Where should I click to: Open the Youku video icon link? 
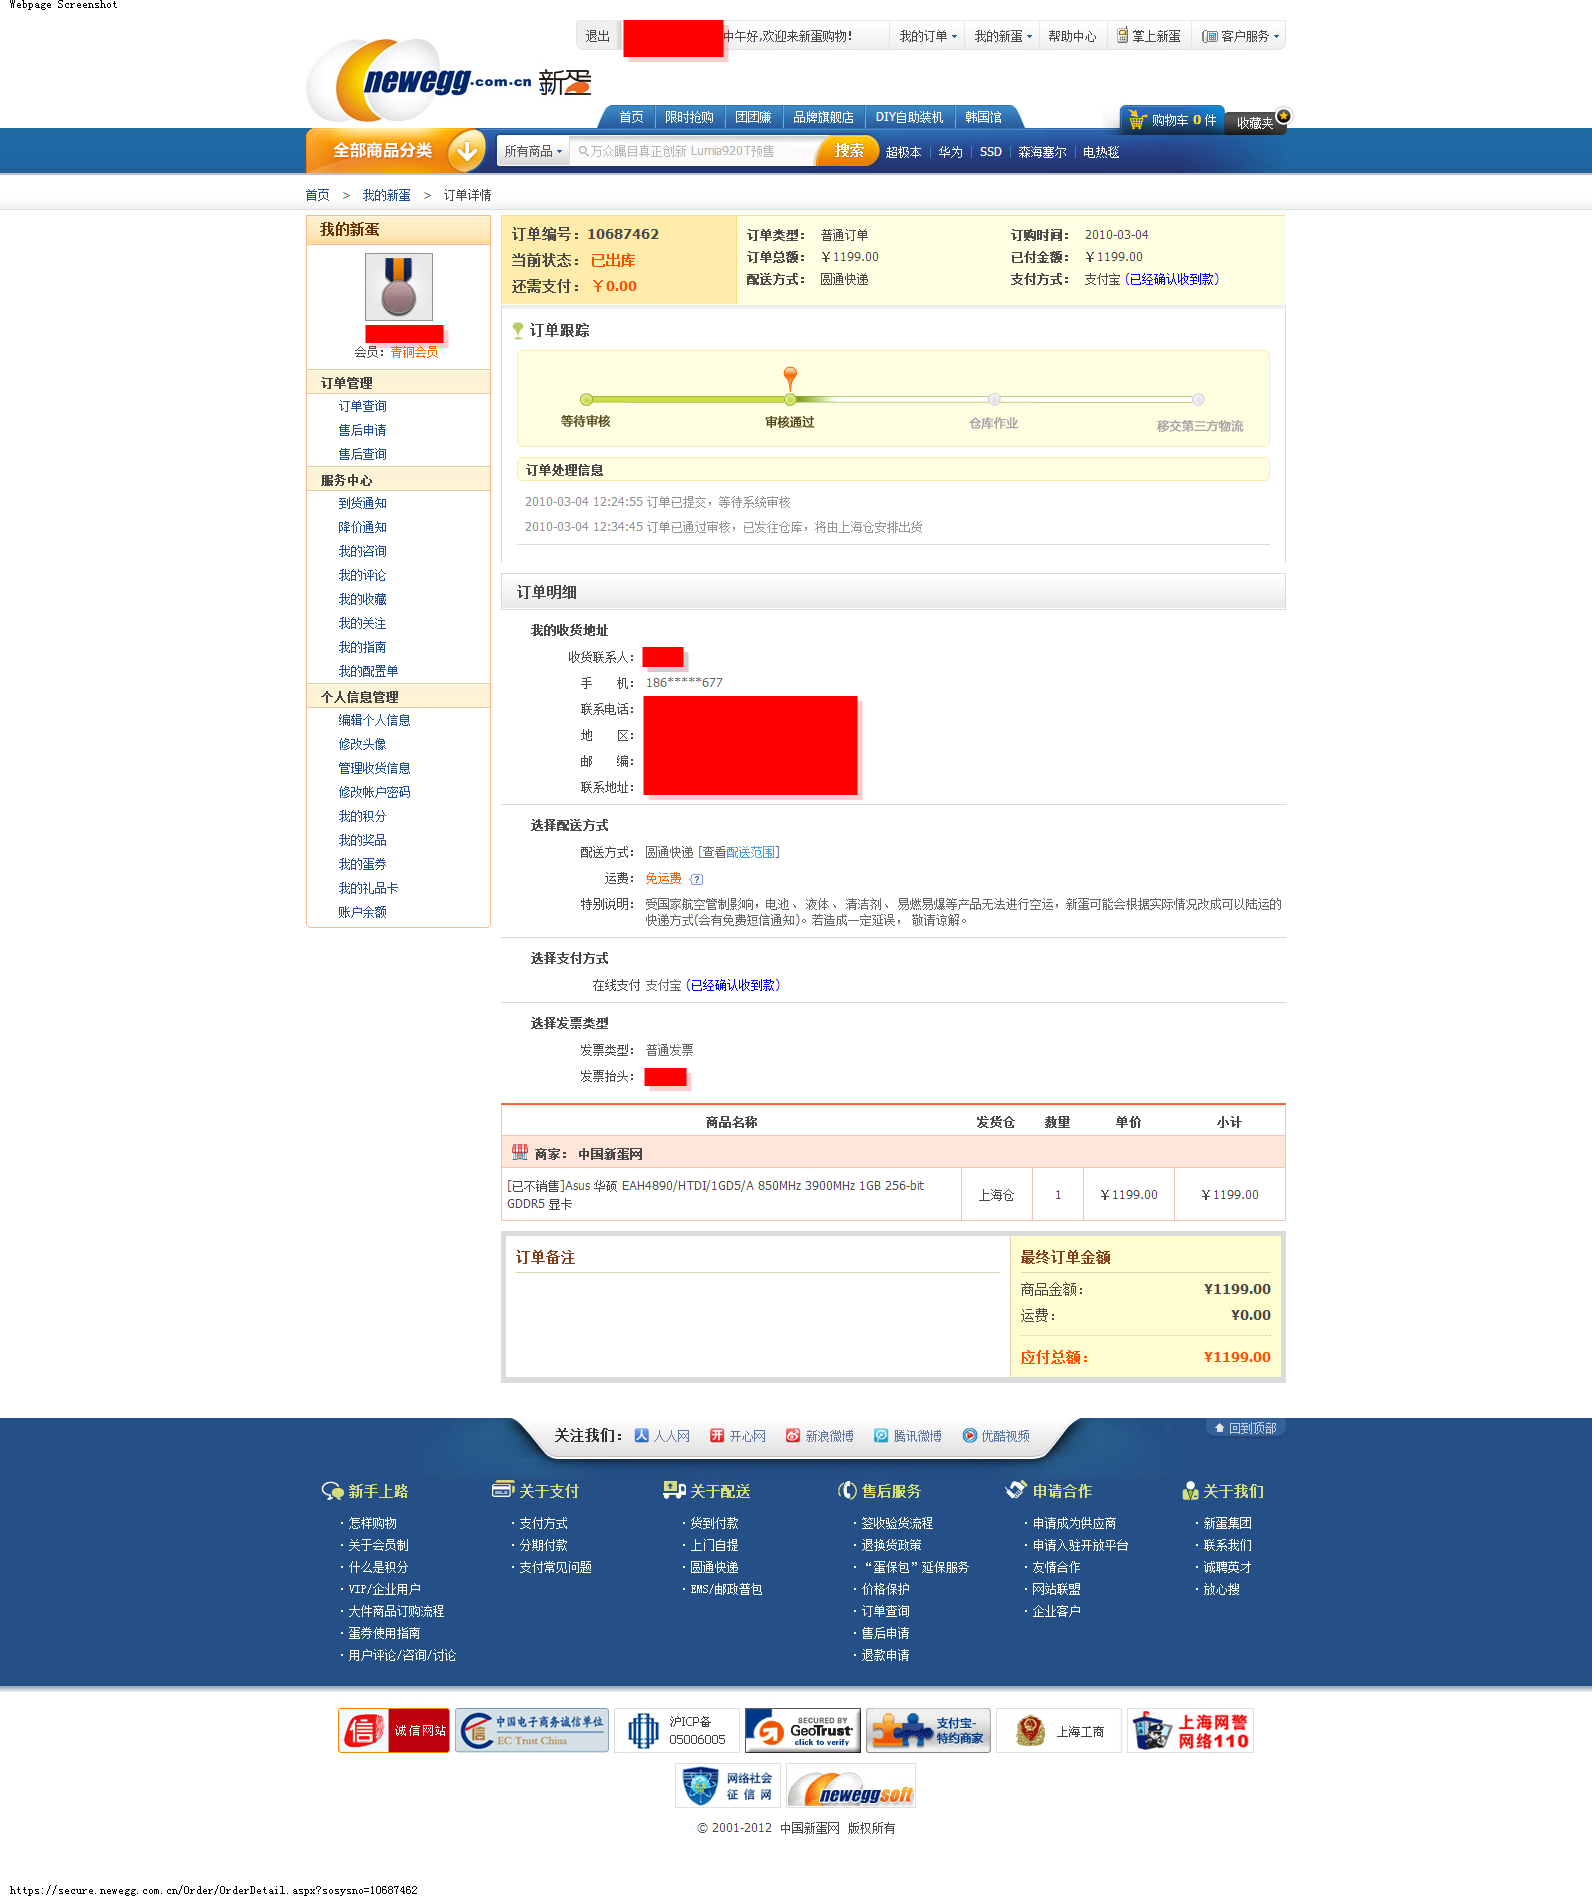(x=969, y=1436)
